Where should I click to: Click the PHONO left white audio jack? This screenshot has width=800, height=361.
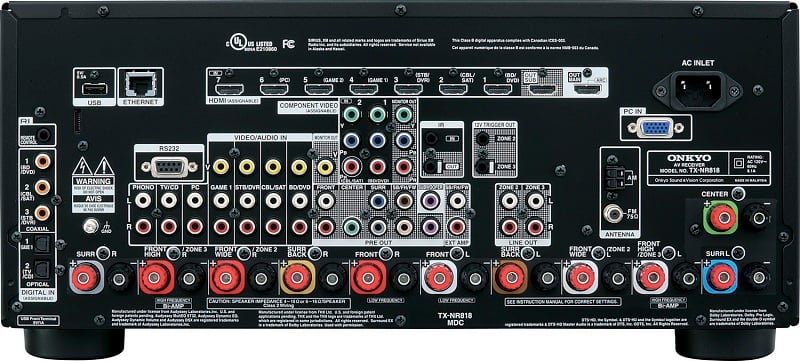click(x=143, y=200)
